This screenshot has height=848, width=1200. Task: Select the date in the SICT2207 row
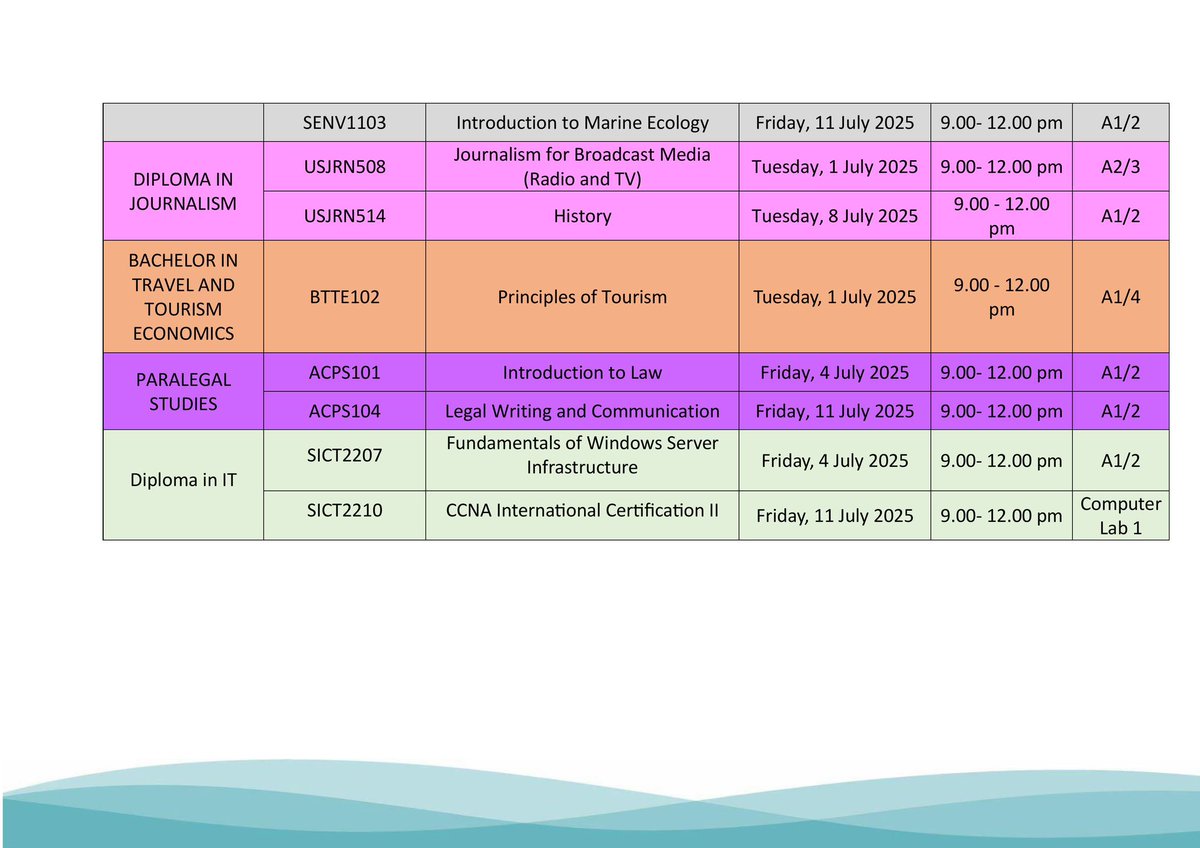[x=834, y=460]
